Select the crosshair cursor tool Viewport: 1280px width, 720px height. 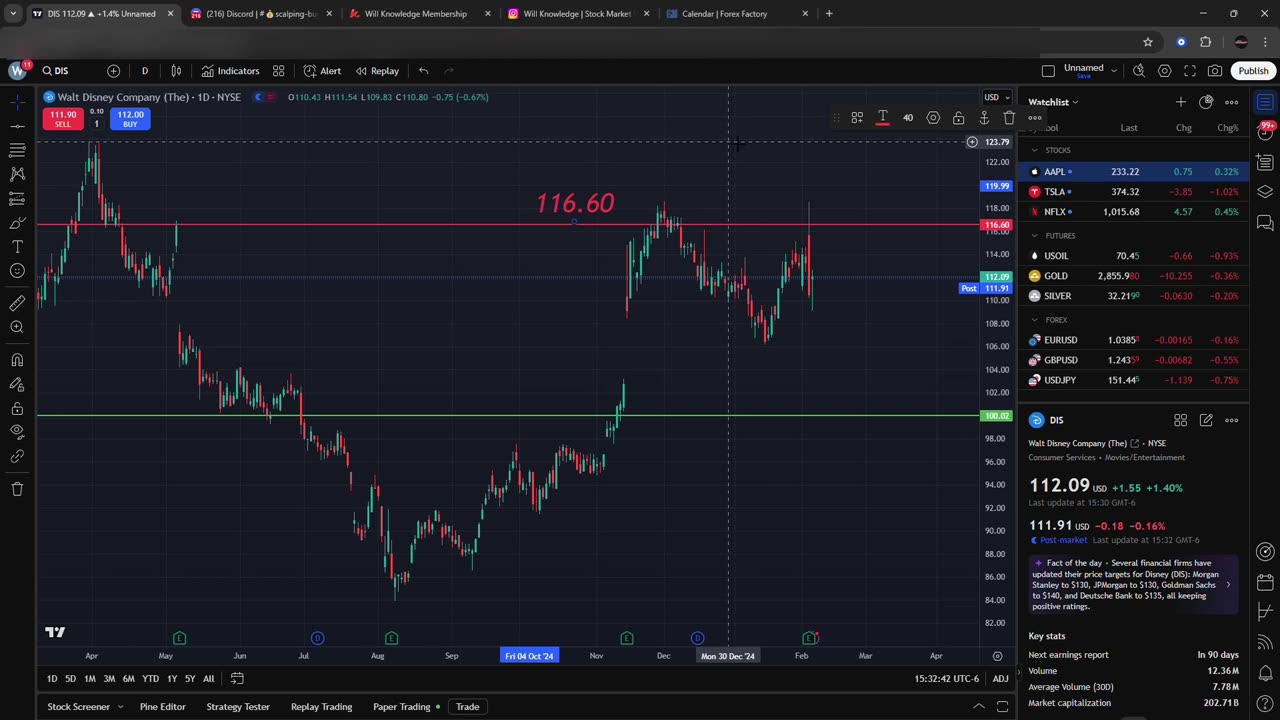pos(17,102)
